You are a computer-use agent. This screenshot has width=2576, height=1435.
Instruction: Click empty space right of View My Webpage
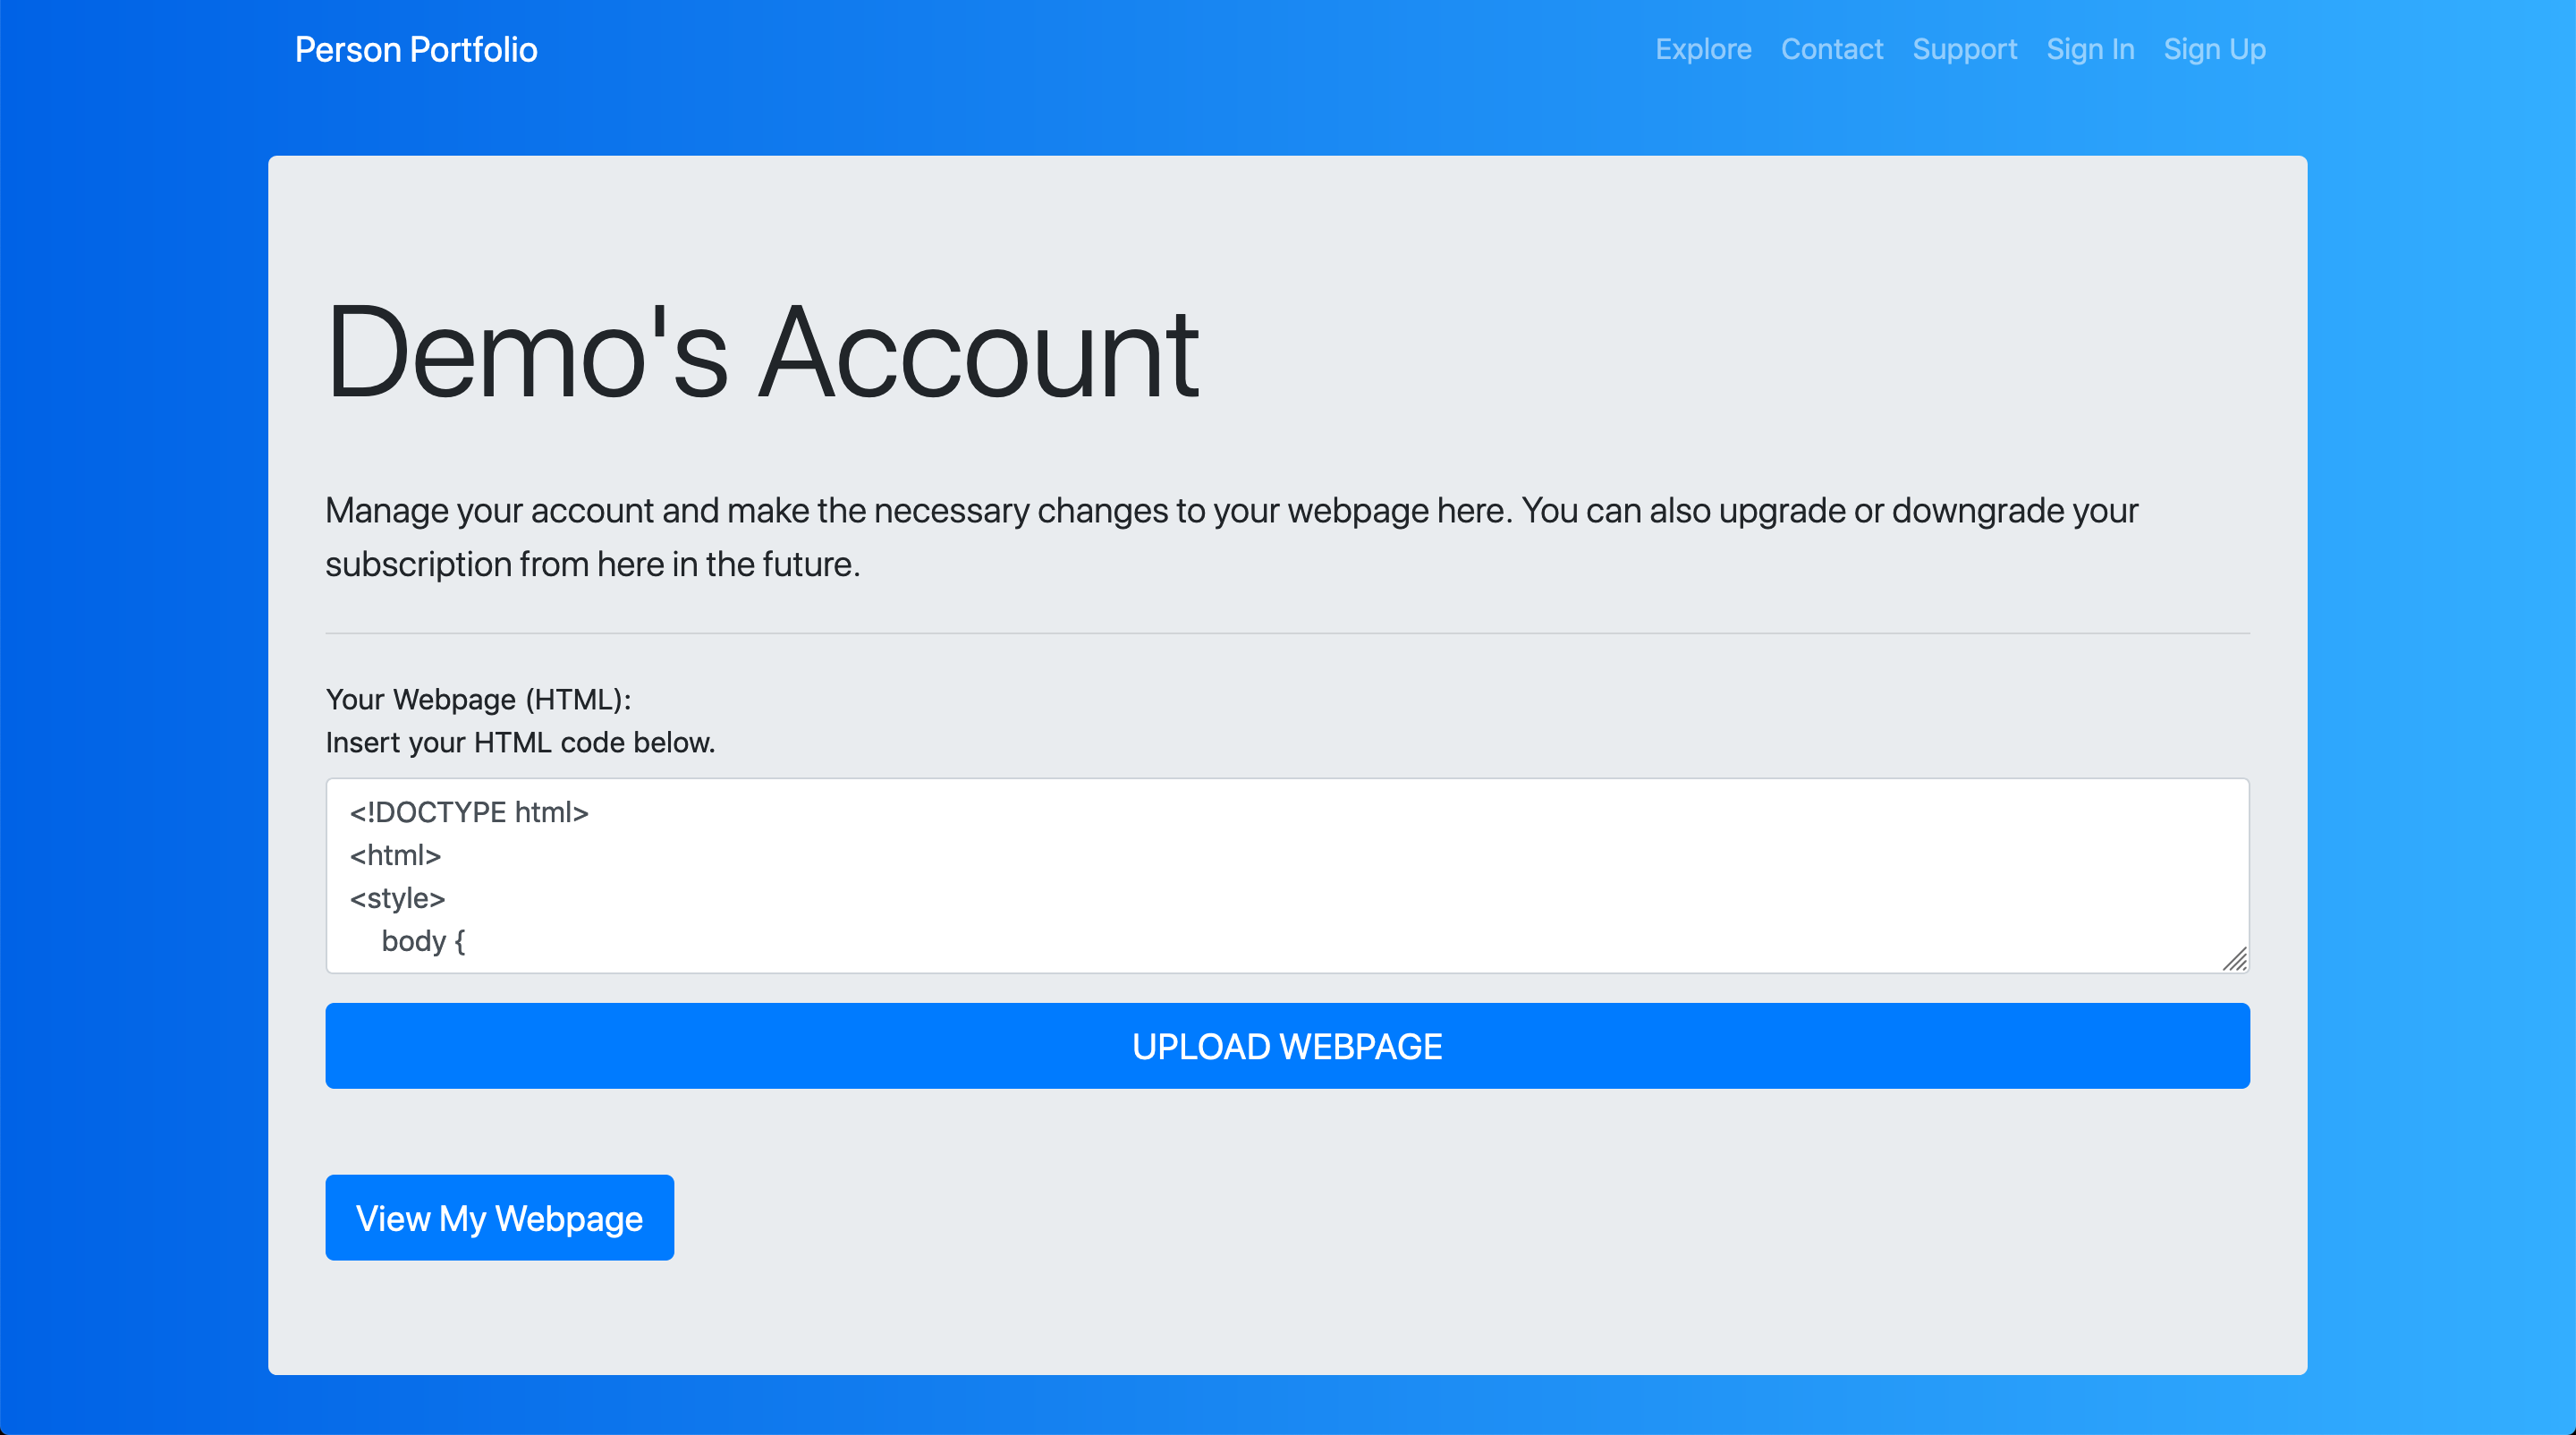(1400, 1217)
